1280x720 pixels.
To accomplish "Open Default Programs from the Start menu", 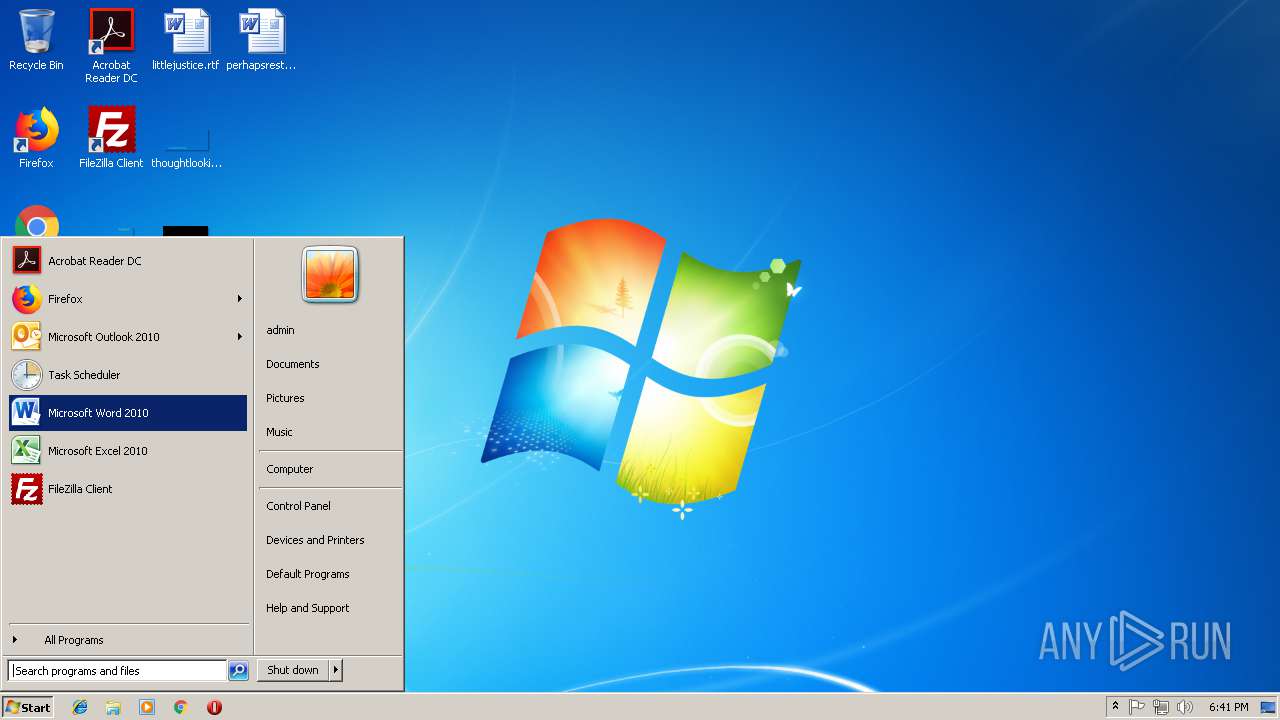I will tap(330, 574).
